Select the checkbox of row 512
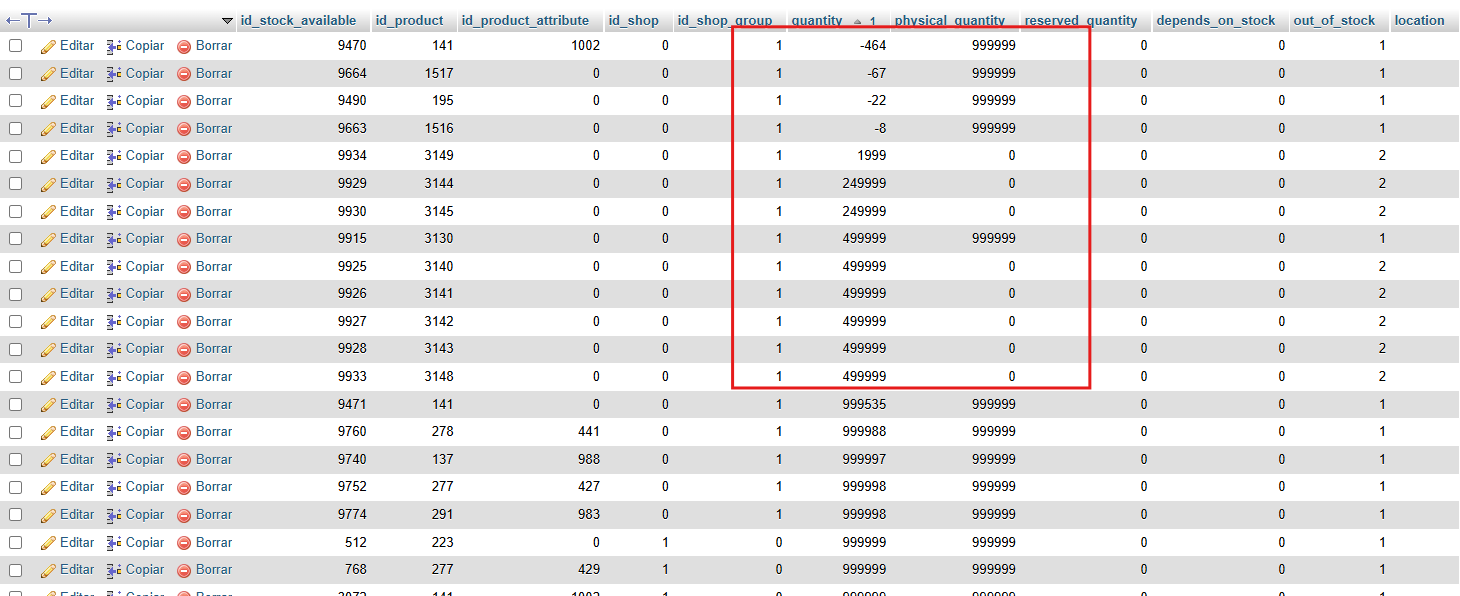1460x596 pixels. click(x=15, y=543)
